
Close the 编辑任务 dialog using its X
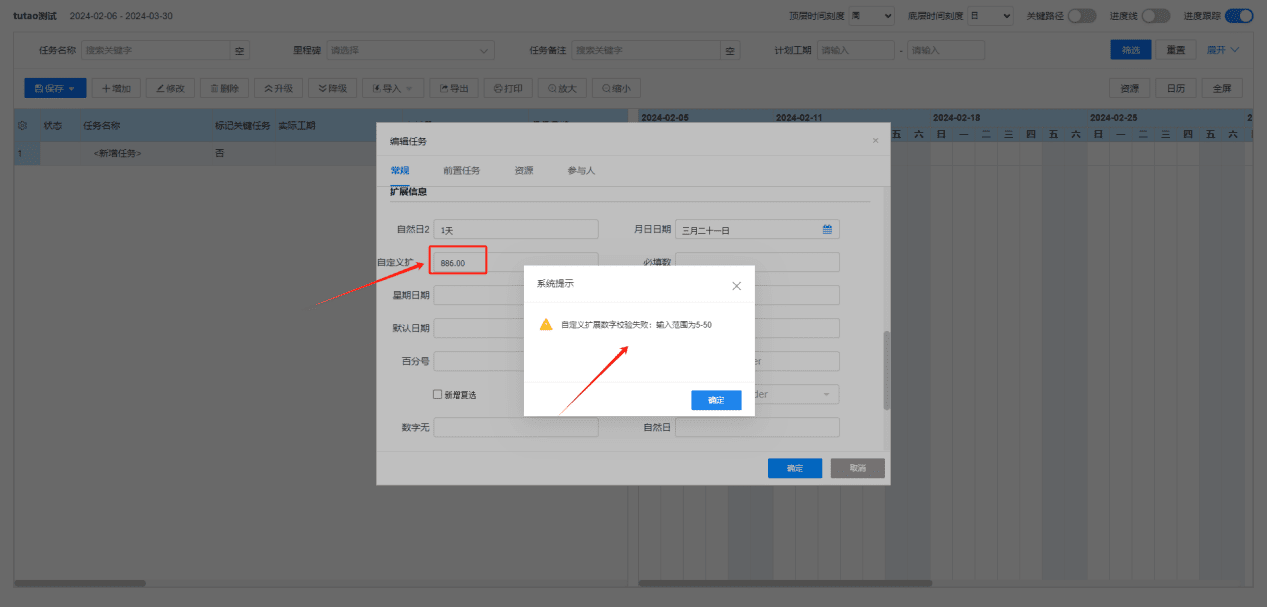(876, 141)
